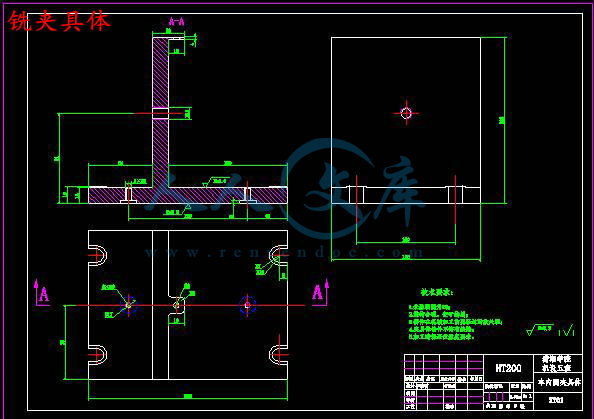Select the blue dashed circle on the left in plan view
Image resolution: width=594 pixels, height=419 pixels.
tap(128, 305)
